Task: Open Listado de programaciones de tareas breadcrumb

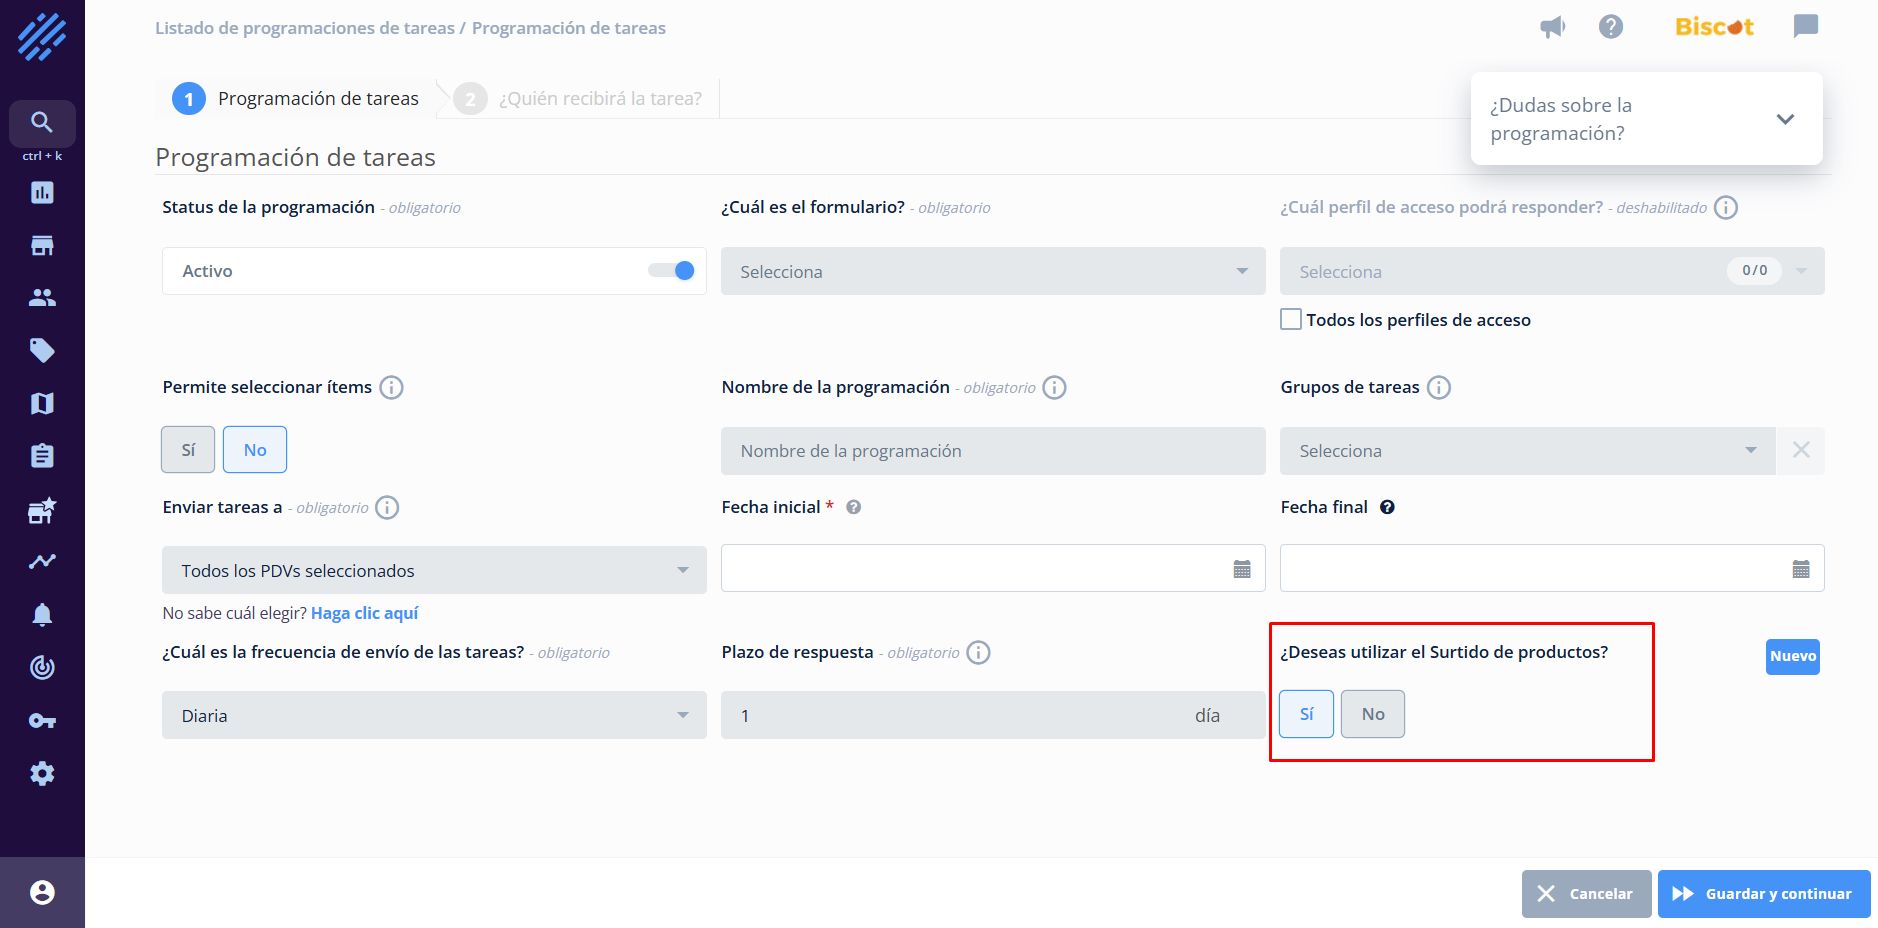Action: click(x=304, y=28)
